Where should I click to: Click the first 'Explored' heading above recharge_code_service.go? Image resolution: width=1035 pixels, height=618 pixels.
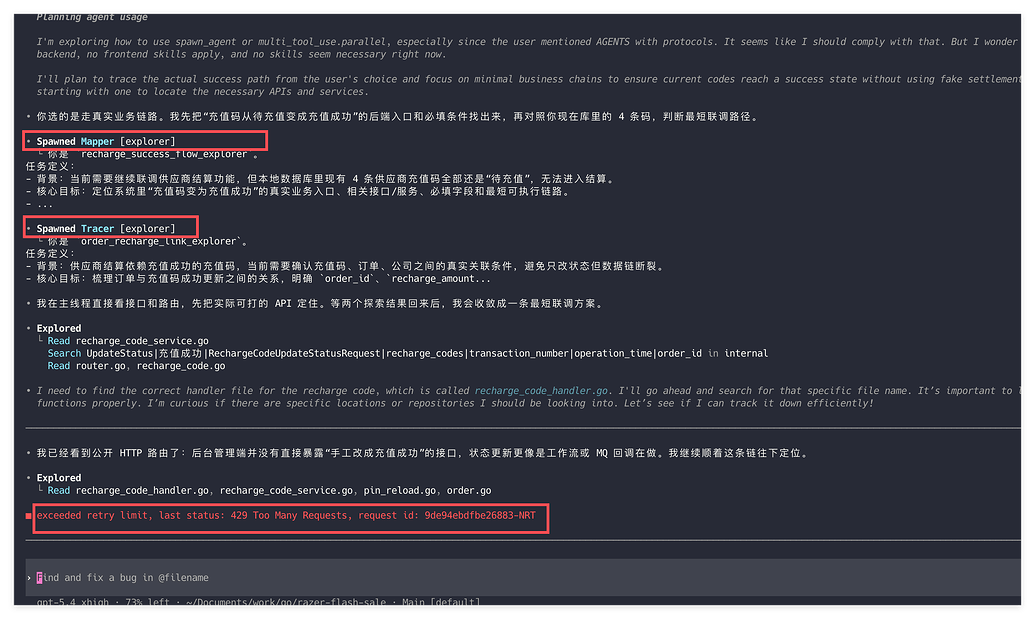(59, 328)
